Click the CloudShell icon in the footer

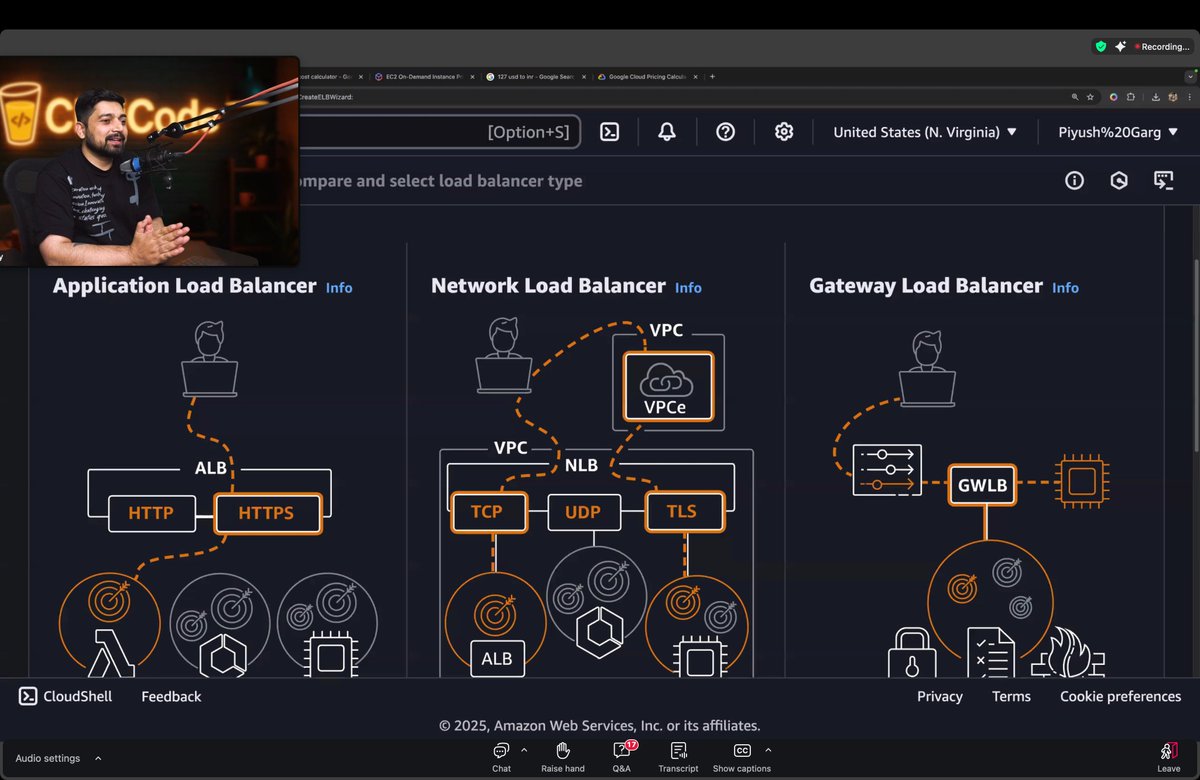tap(28, 696)
